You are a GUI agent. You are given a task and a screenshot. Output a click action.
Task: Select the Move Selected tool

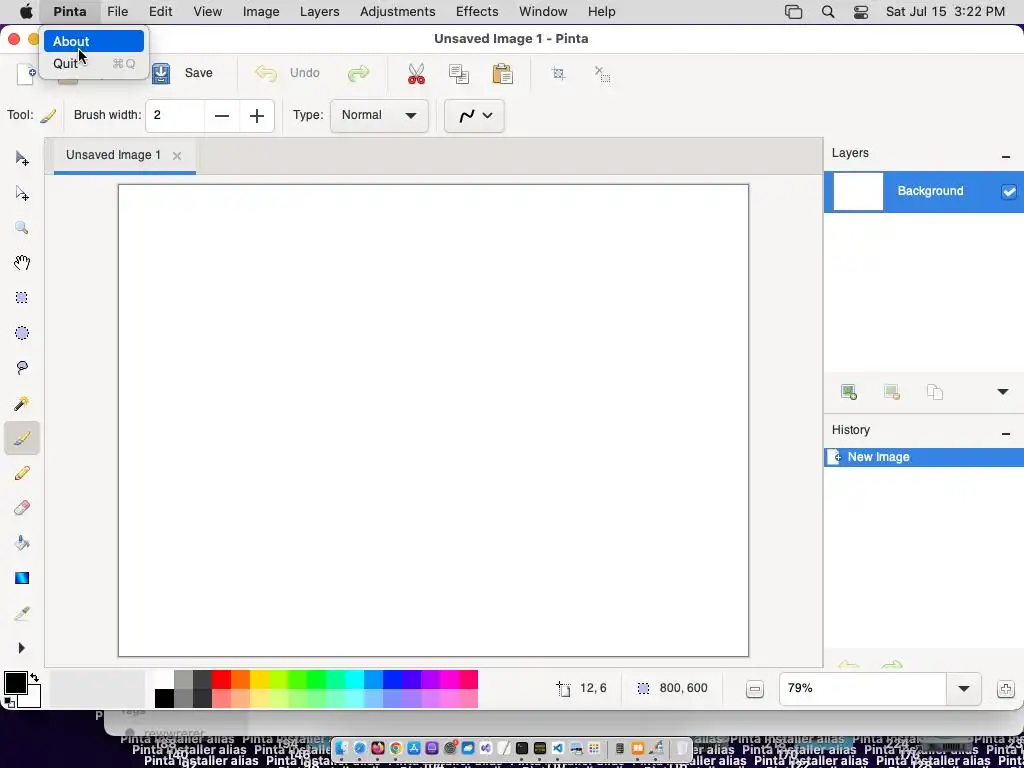click(x=22, y=159)
